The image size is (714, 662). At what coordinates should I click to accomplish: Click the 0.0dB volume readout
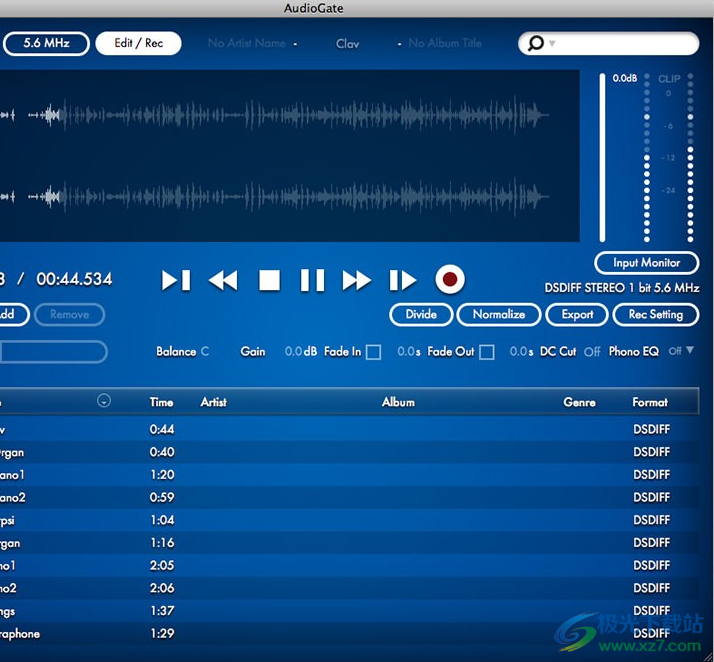coord(625,78)
